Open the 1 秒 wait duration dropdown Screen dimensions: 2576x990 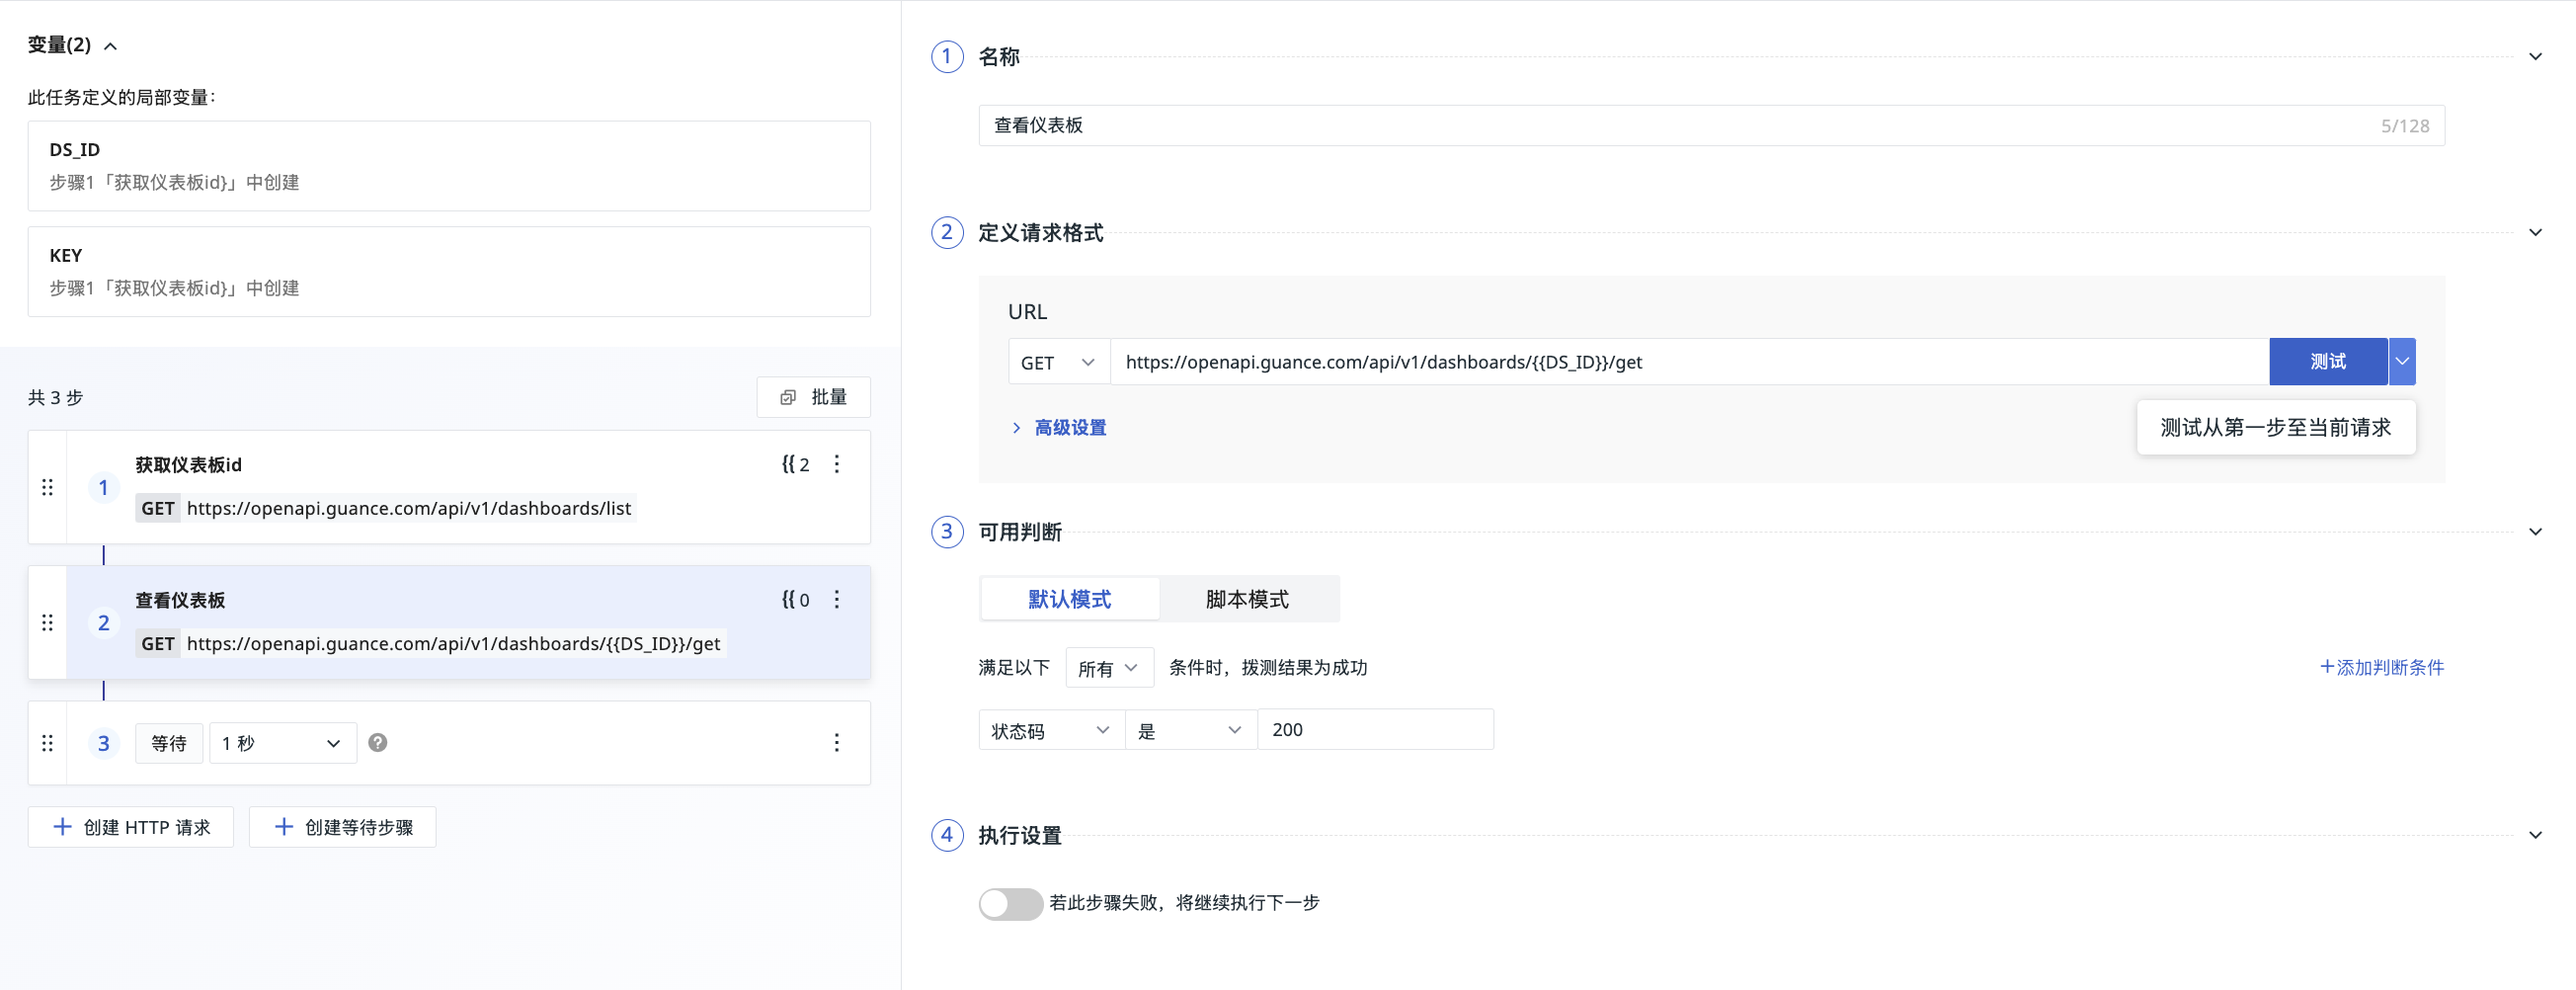coord(282,743)
